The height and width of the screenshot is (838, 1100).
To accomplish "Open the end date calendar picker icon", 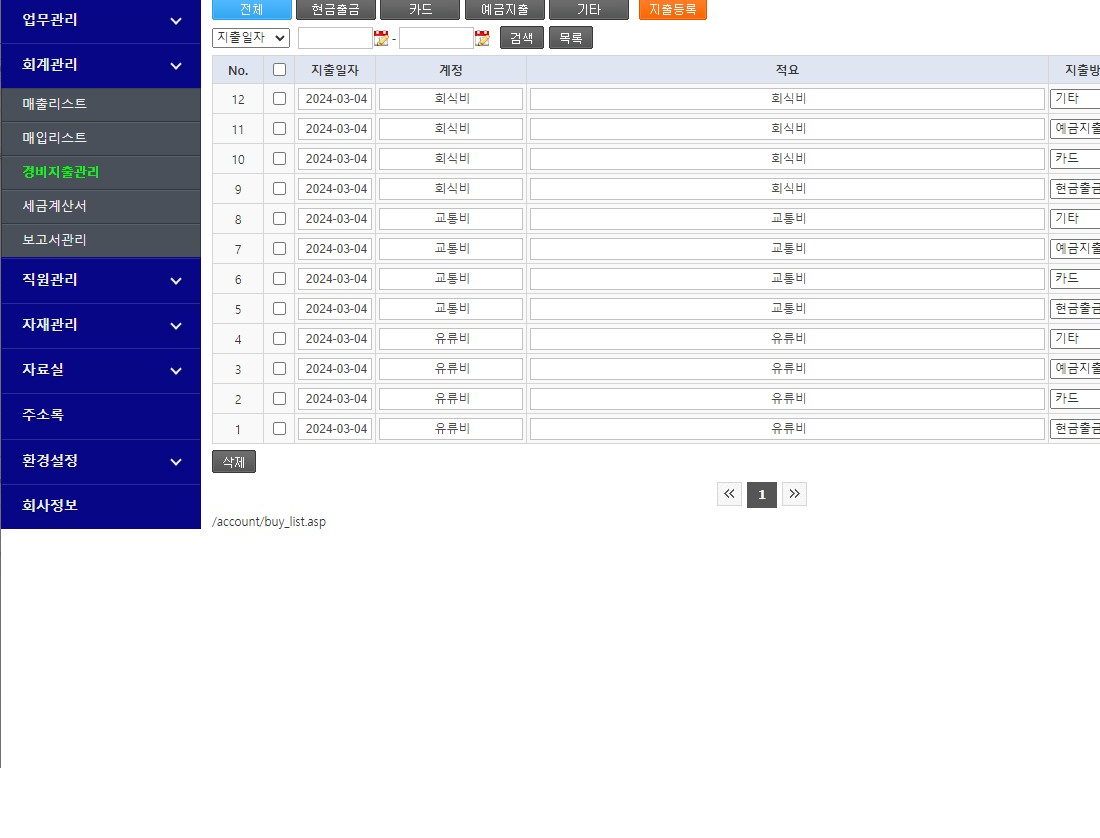I will click(x=482, y=38).
